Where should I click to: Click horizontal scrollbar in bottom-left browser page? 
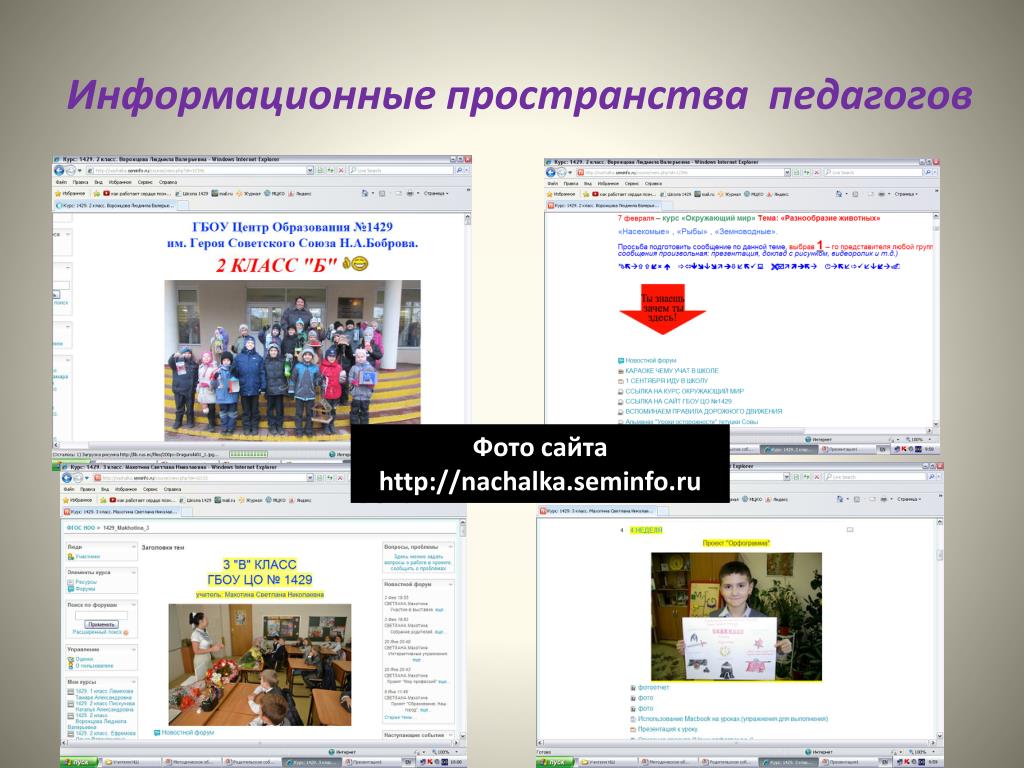point(259,743)
